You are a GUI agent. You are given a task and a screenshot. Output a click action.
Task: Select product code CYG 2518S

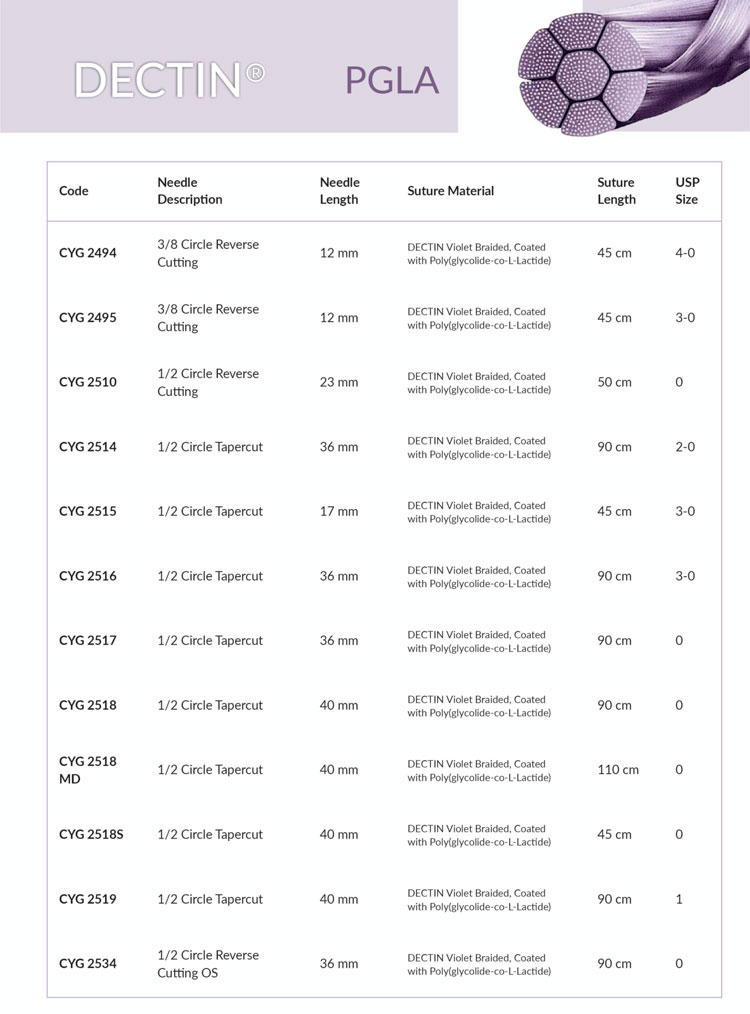pyautogui.click(x=91, y=834)
